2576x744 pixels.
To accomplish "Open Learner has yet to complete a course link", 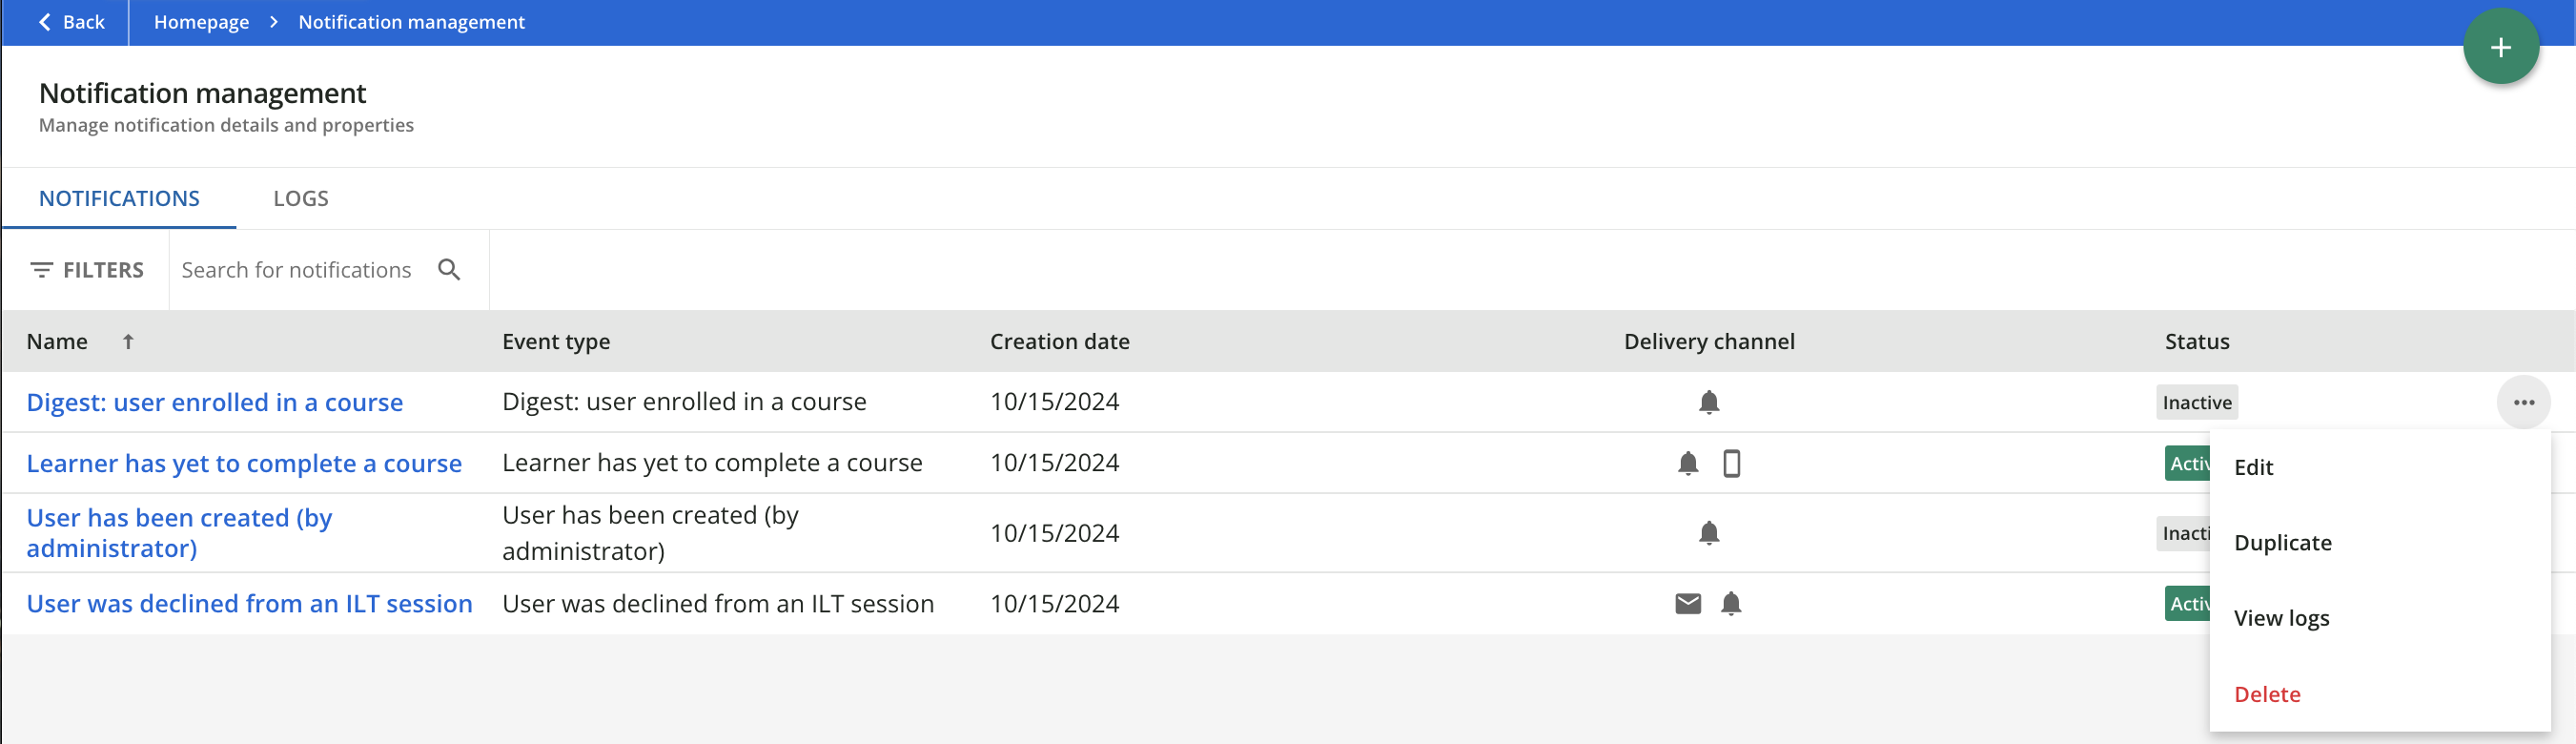I will point(244,463).
